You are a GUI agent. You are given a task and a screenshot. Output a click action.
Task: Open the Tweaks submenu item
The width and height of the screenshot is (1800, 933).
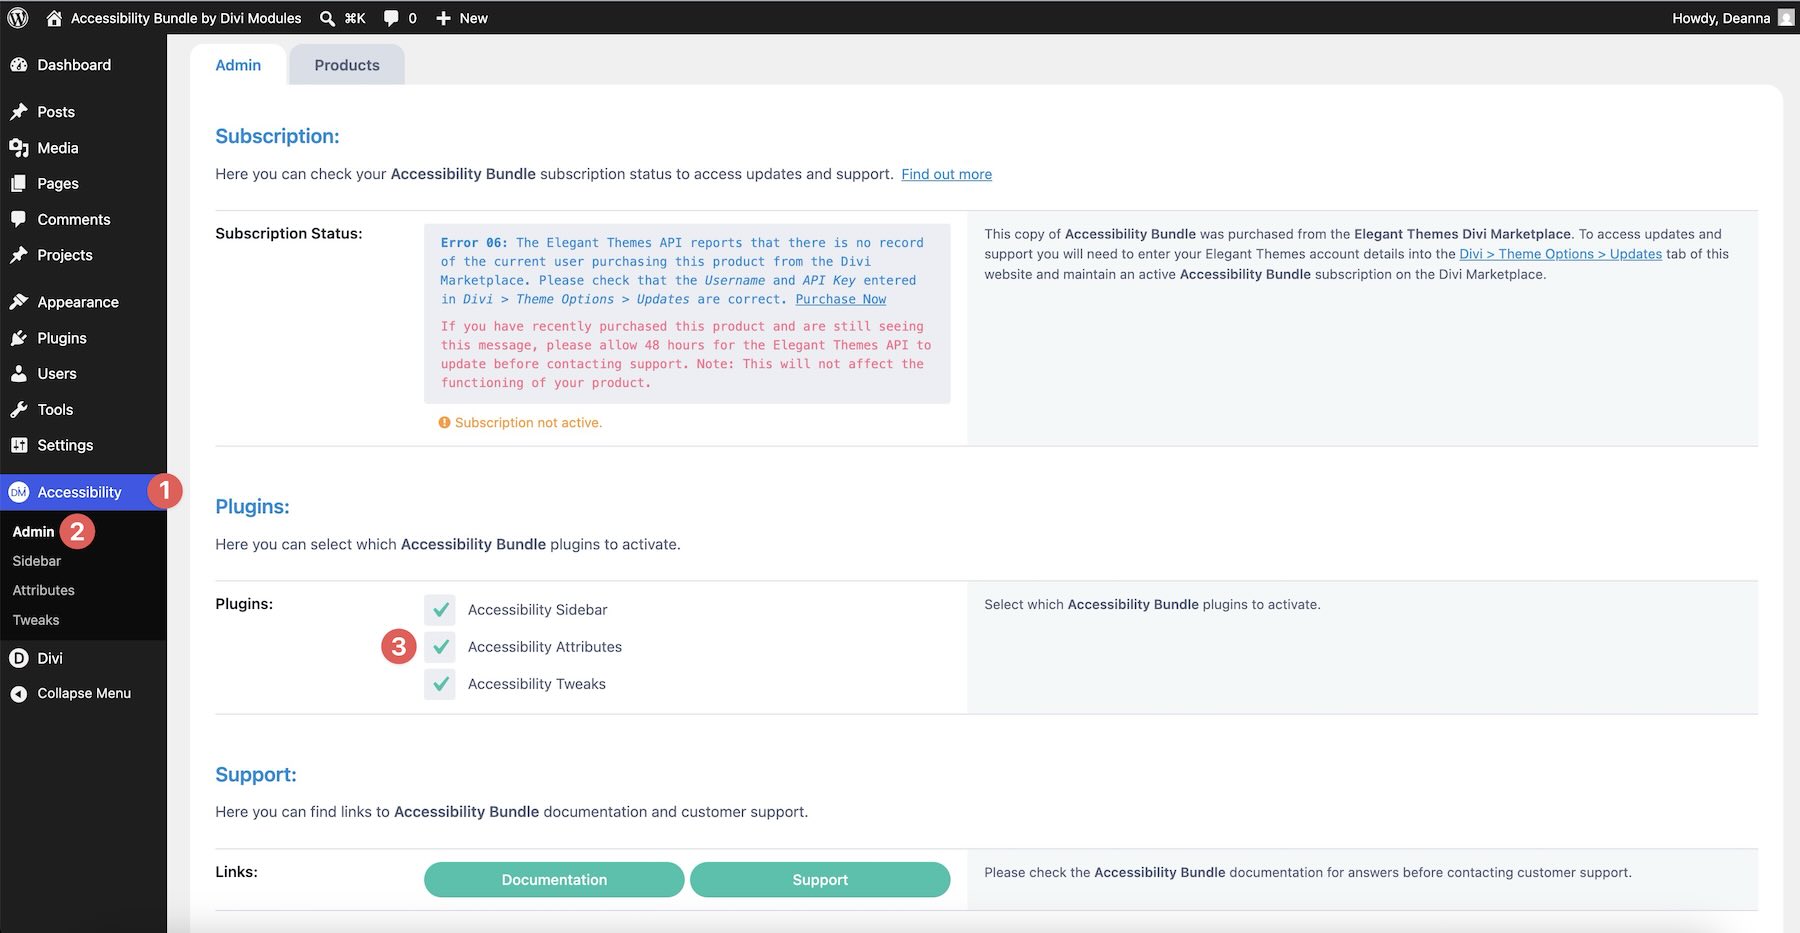36,620
